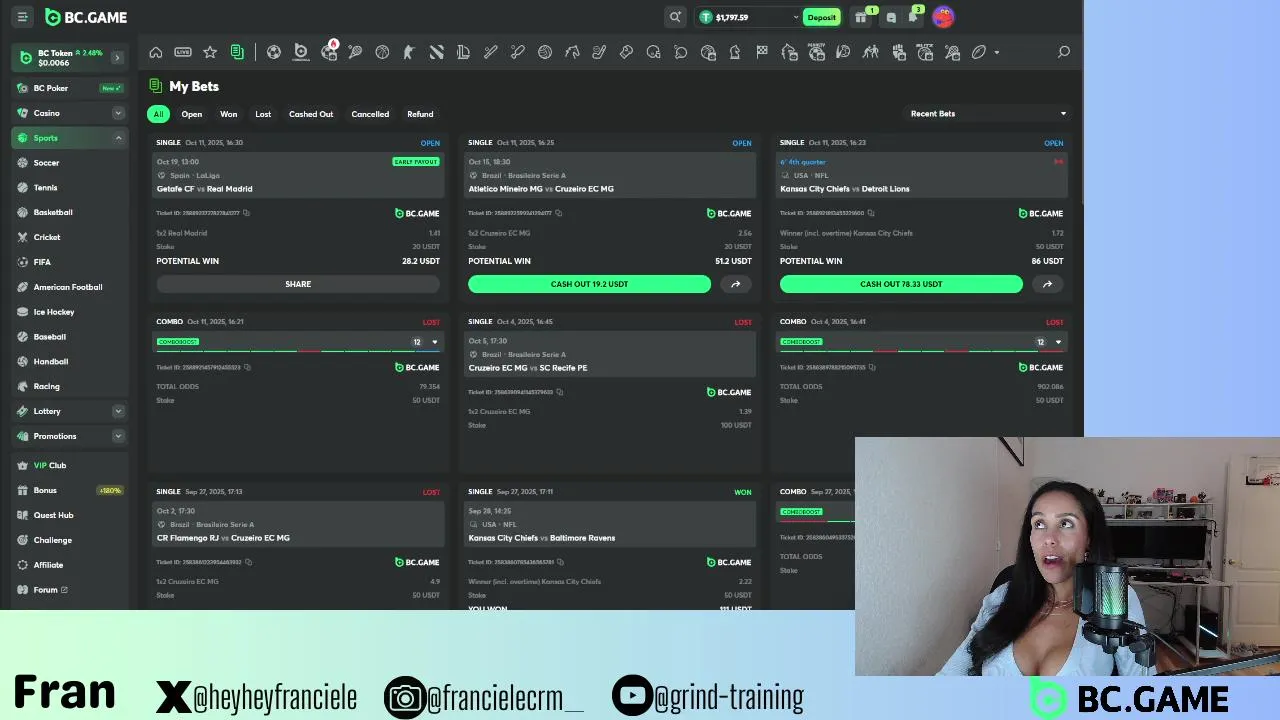
Task: Open the notifications bell icon
Action: (913, 17)
